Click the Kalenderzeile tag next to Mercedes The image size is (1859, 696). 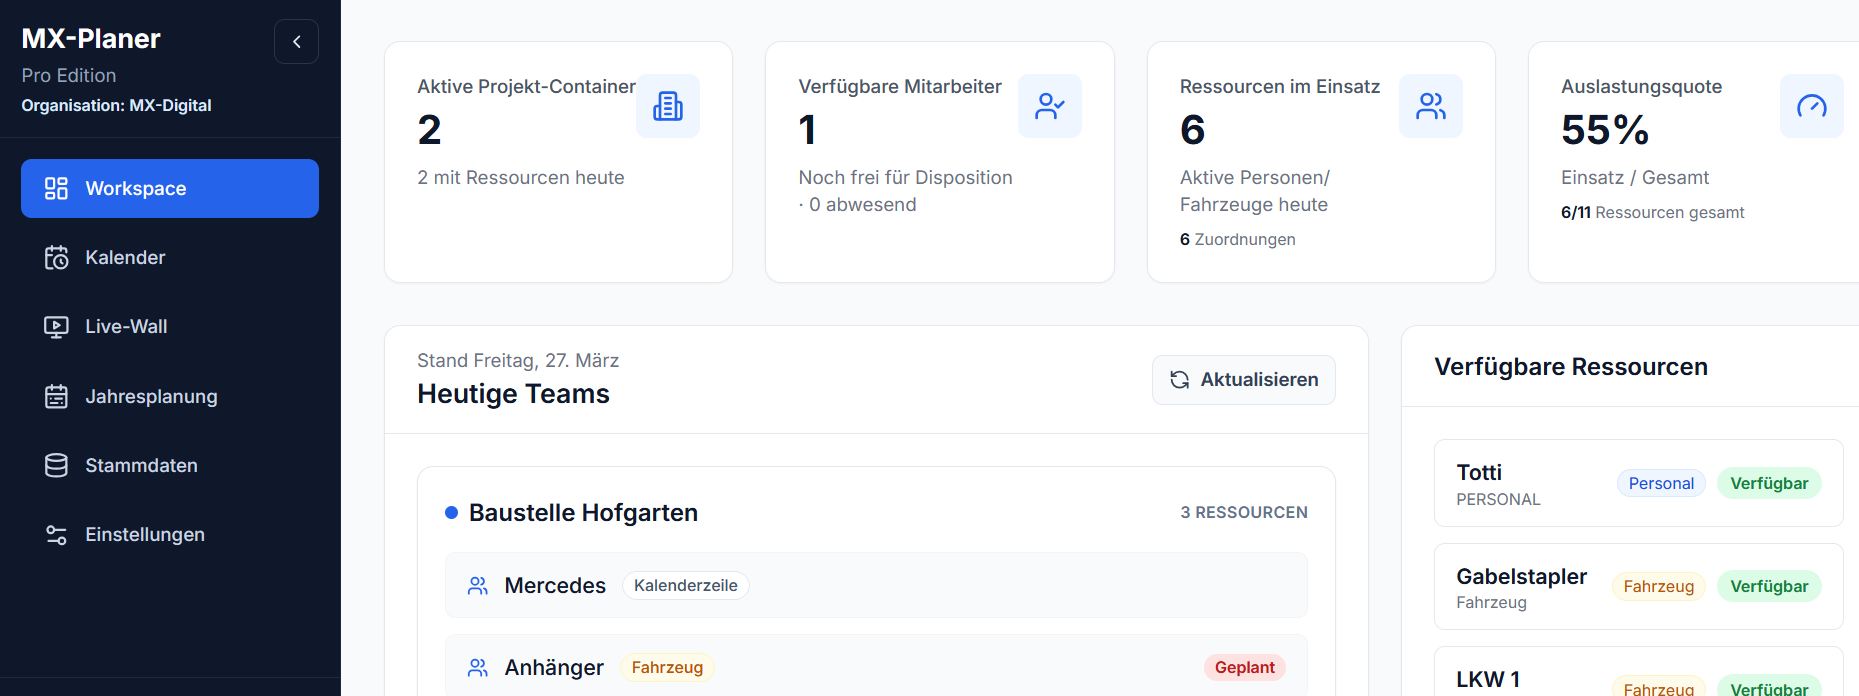(685, 586)
